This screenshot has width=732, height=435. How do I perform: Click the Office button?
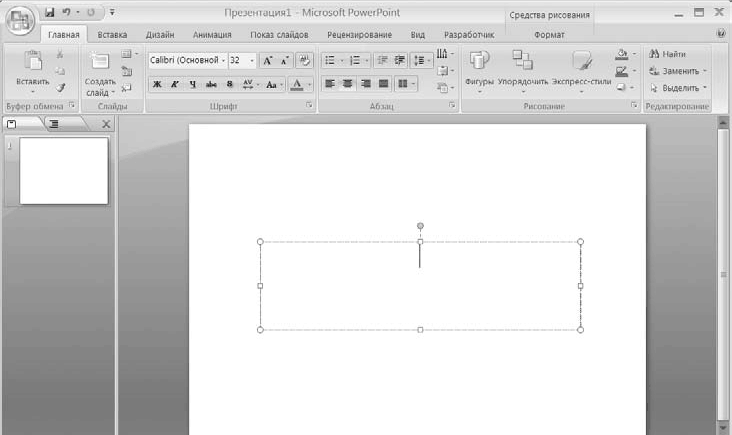coord(20,20)
